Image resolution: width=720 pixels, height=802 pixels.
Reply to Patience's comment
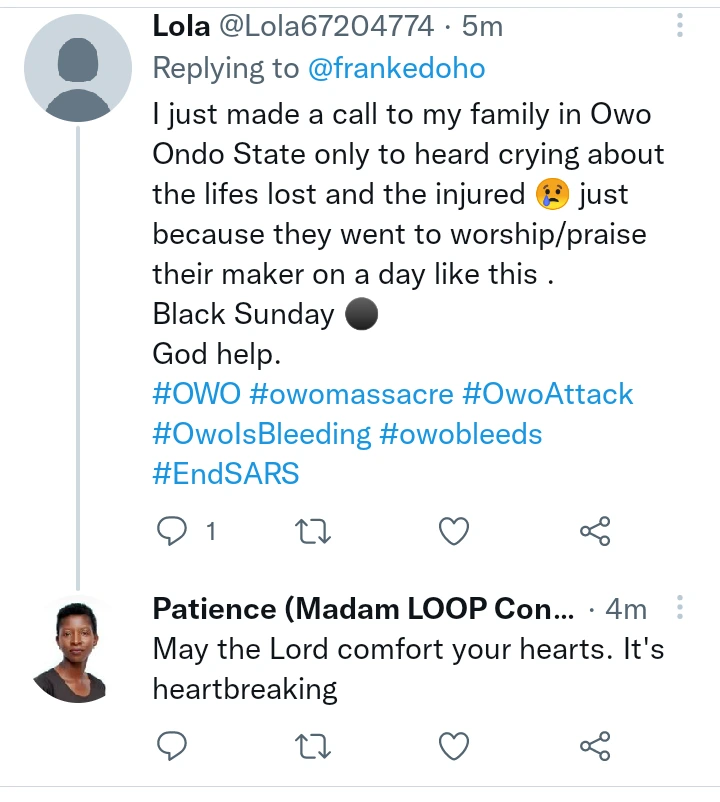click(x=173, y=745)
